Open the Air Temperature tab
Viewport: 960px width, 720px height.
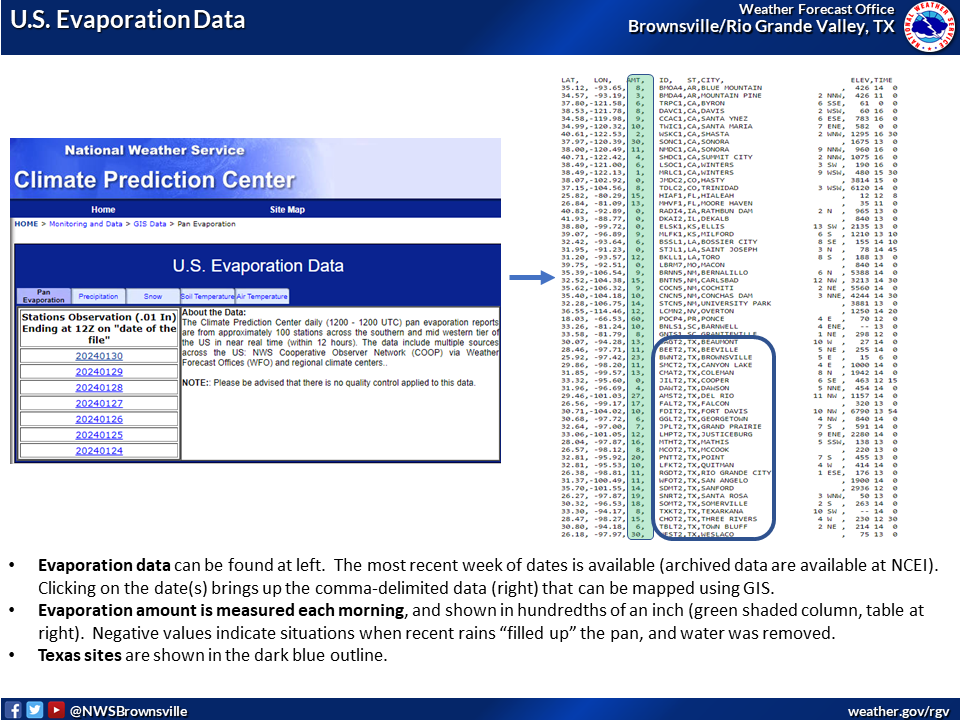(x=262, y=296)
